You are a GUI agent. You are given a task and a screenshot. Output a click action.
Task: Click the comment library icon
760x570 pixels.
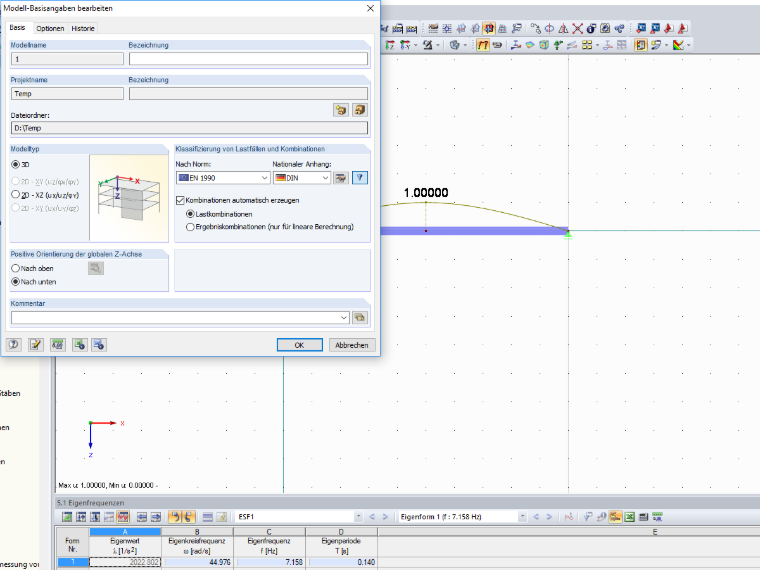click(x=360, y=317)
